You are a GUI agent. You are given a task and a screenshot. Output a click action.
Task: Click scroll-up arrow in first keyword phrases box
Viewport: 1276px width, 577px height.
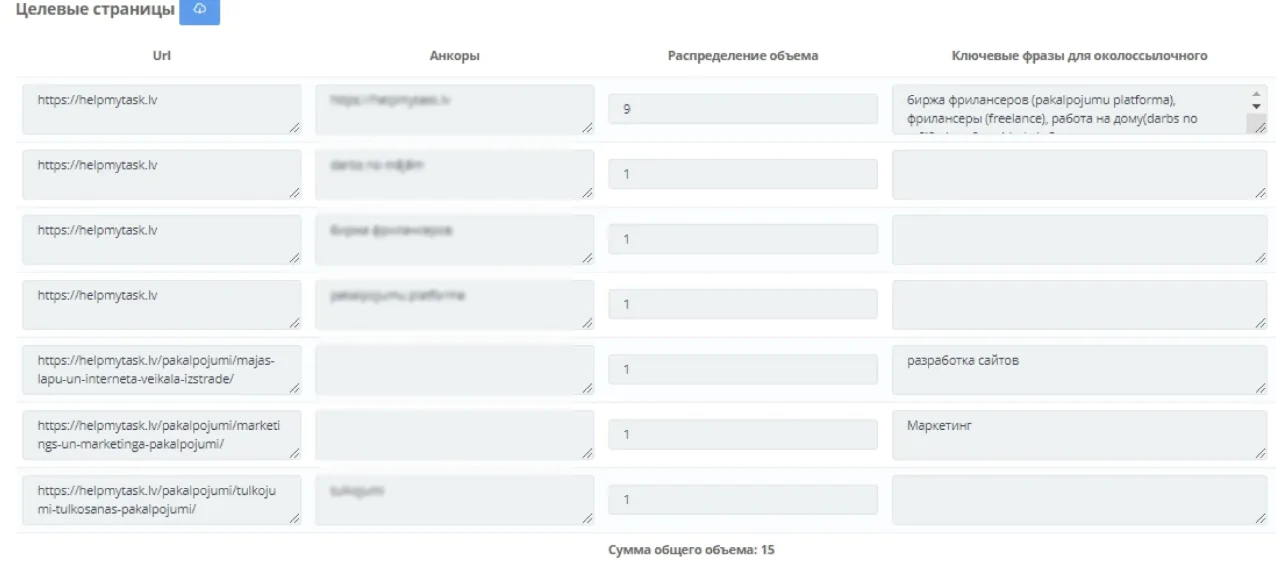point(1257,95)
